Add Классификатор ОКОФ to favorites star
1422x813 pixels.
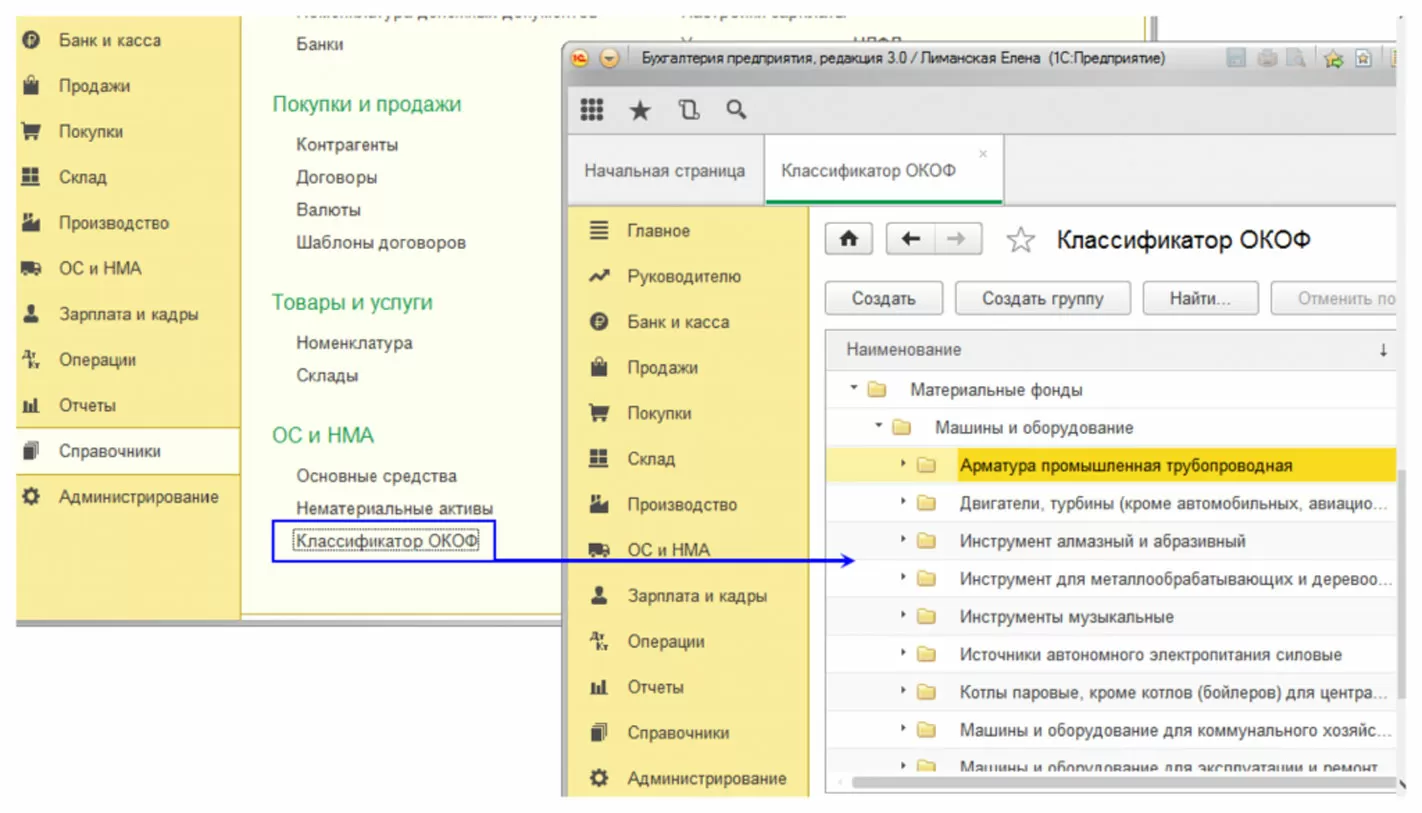1019,240
